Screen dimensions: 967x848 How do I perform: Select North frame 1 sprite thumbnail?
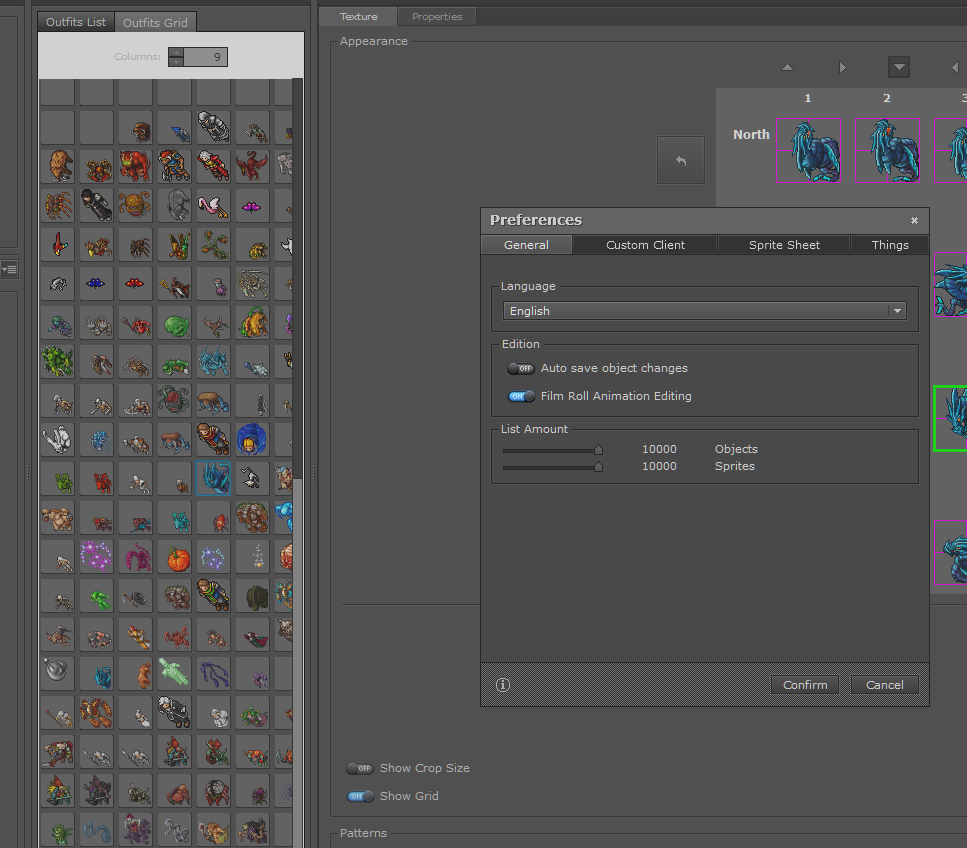click(808, 151)
